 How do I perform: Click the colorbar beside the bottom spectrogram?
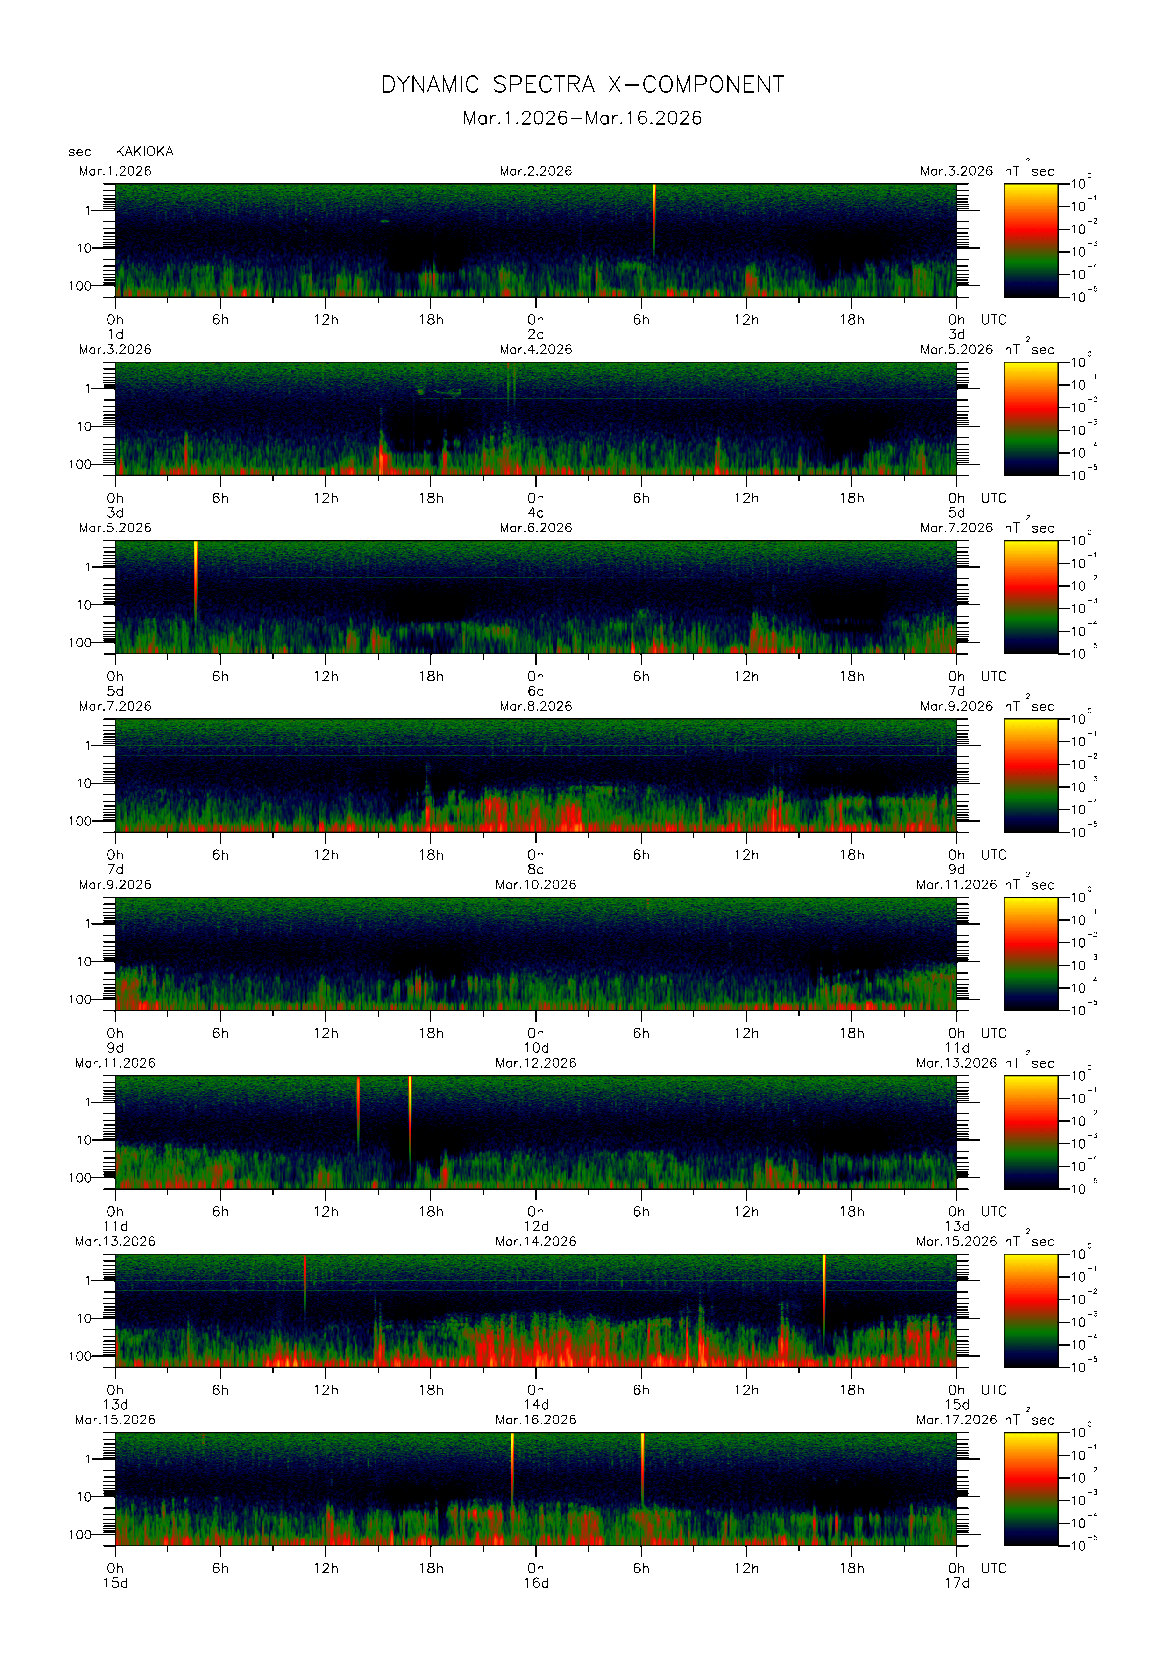1030,1489
